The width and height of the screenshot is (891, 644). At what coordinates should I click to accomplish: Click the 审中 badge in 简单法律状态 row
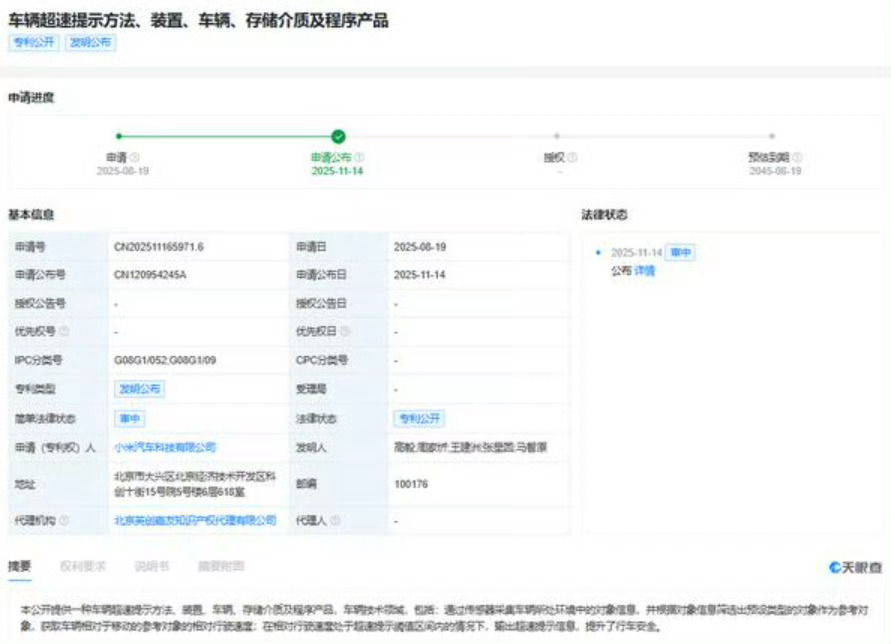131,418
